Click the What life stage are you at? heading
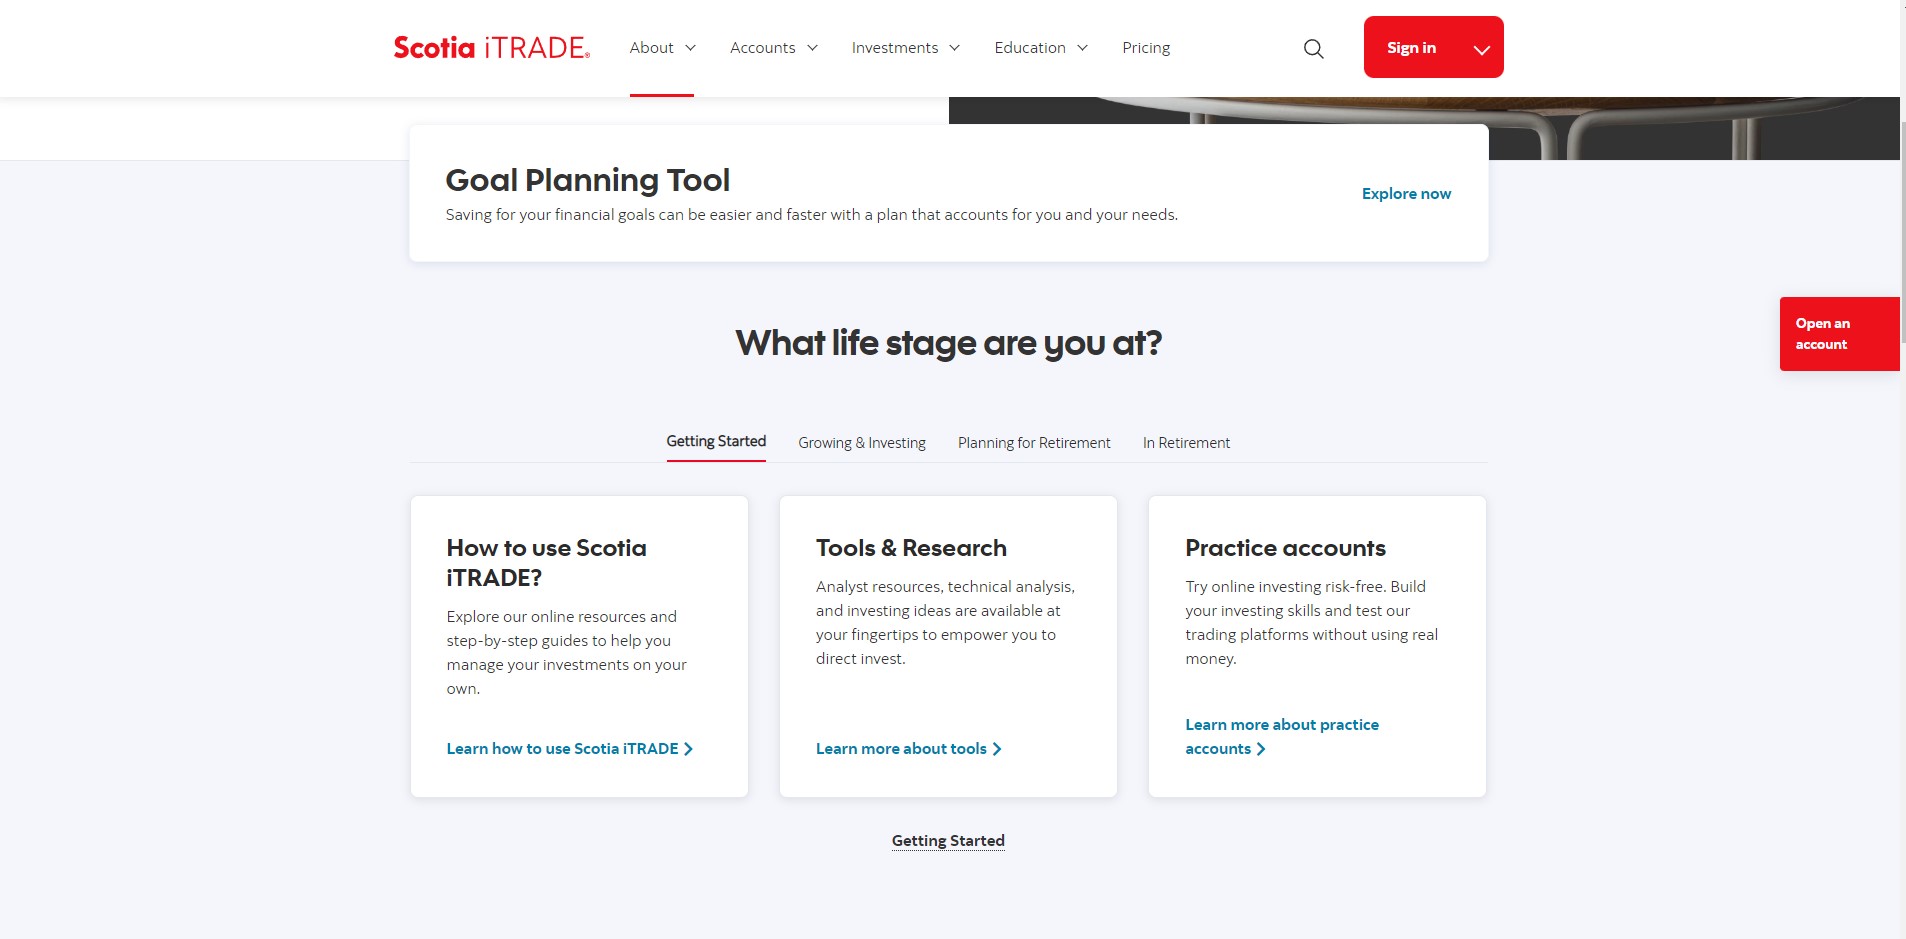This screenshot has height=939, width=1906. pyautogui.click(x=949, y=343)
